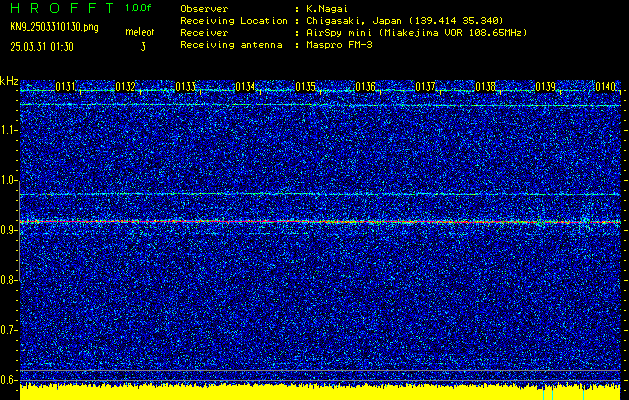The width and height of the screenshot is (629, 400).
Task: Click the Receiving antenna label
Action: [x=231, y=45]
